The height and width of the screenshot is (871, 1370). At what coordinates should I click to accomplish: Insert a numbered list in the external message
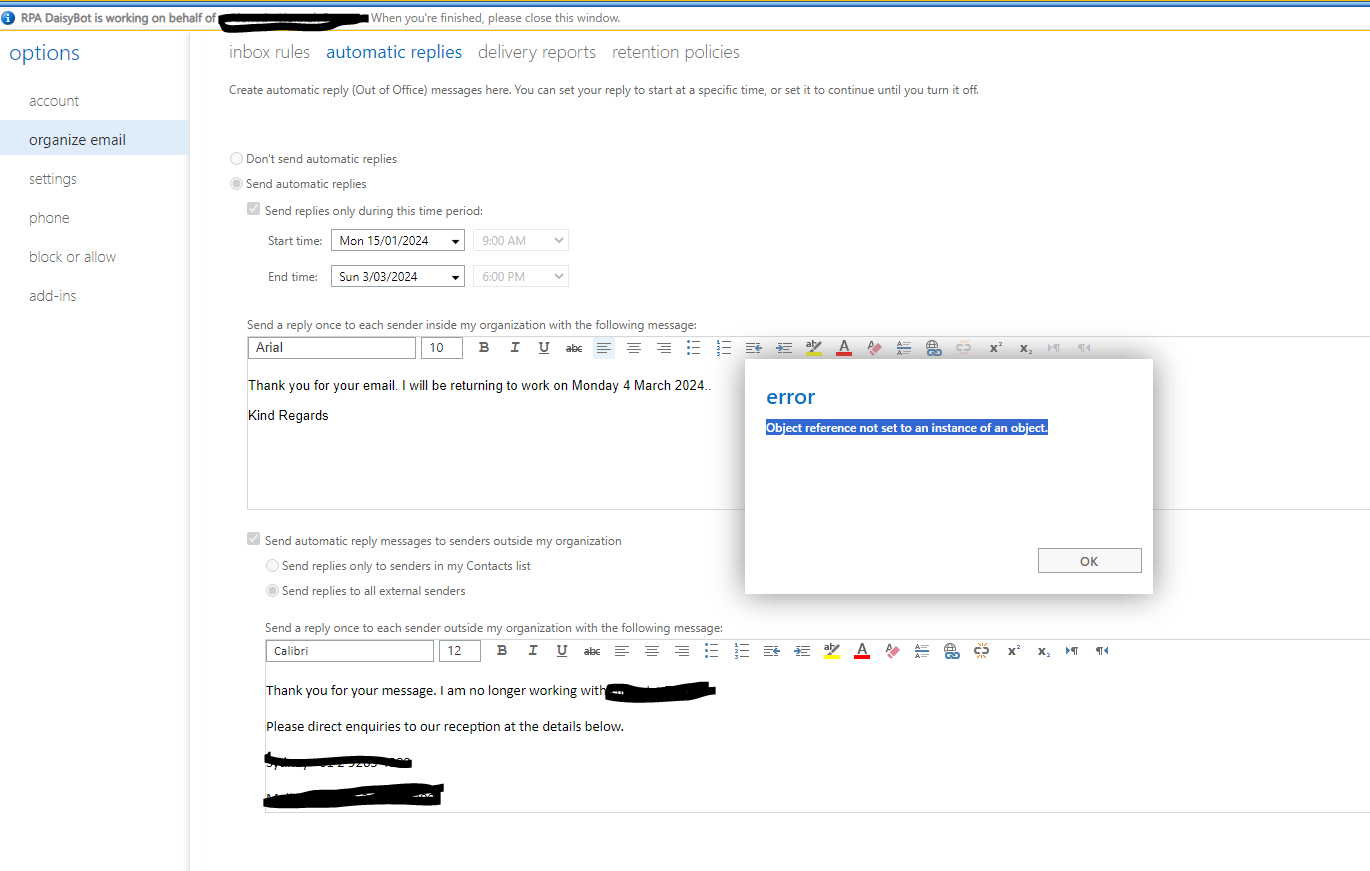741,650
